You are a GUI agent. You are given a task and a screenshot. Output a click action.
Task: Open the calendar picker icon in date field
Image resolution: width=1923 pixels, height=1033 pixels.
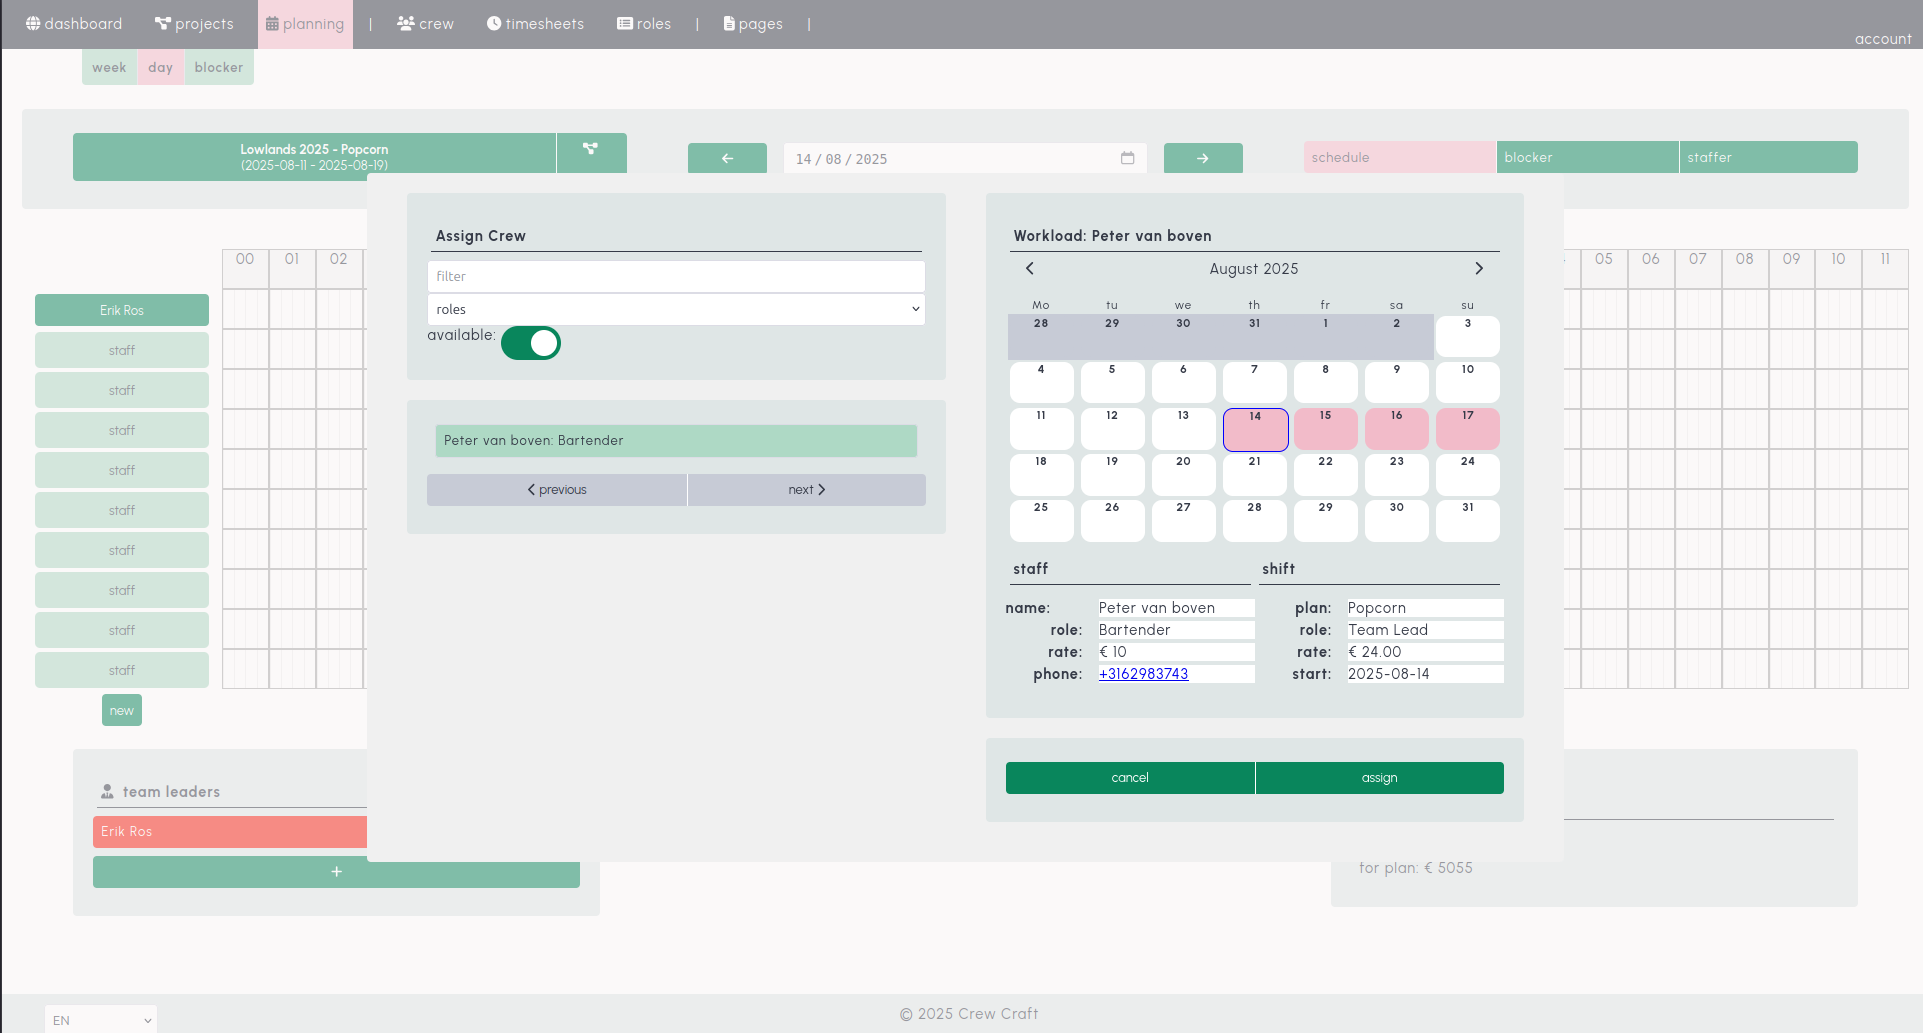click(1127, 158)
